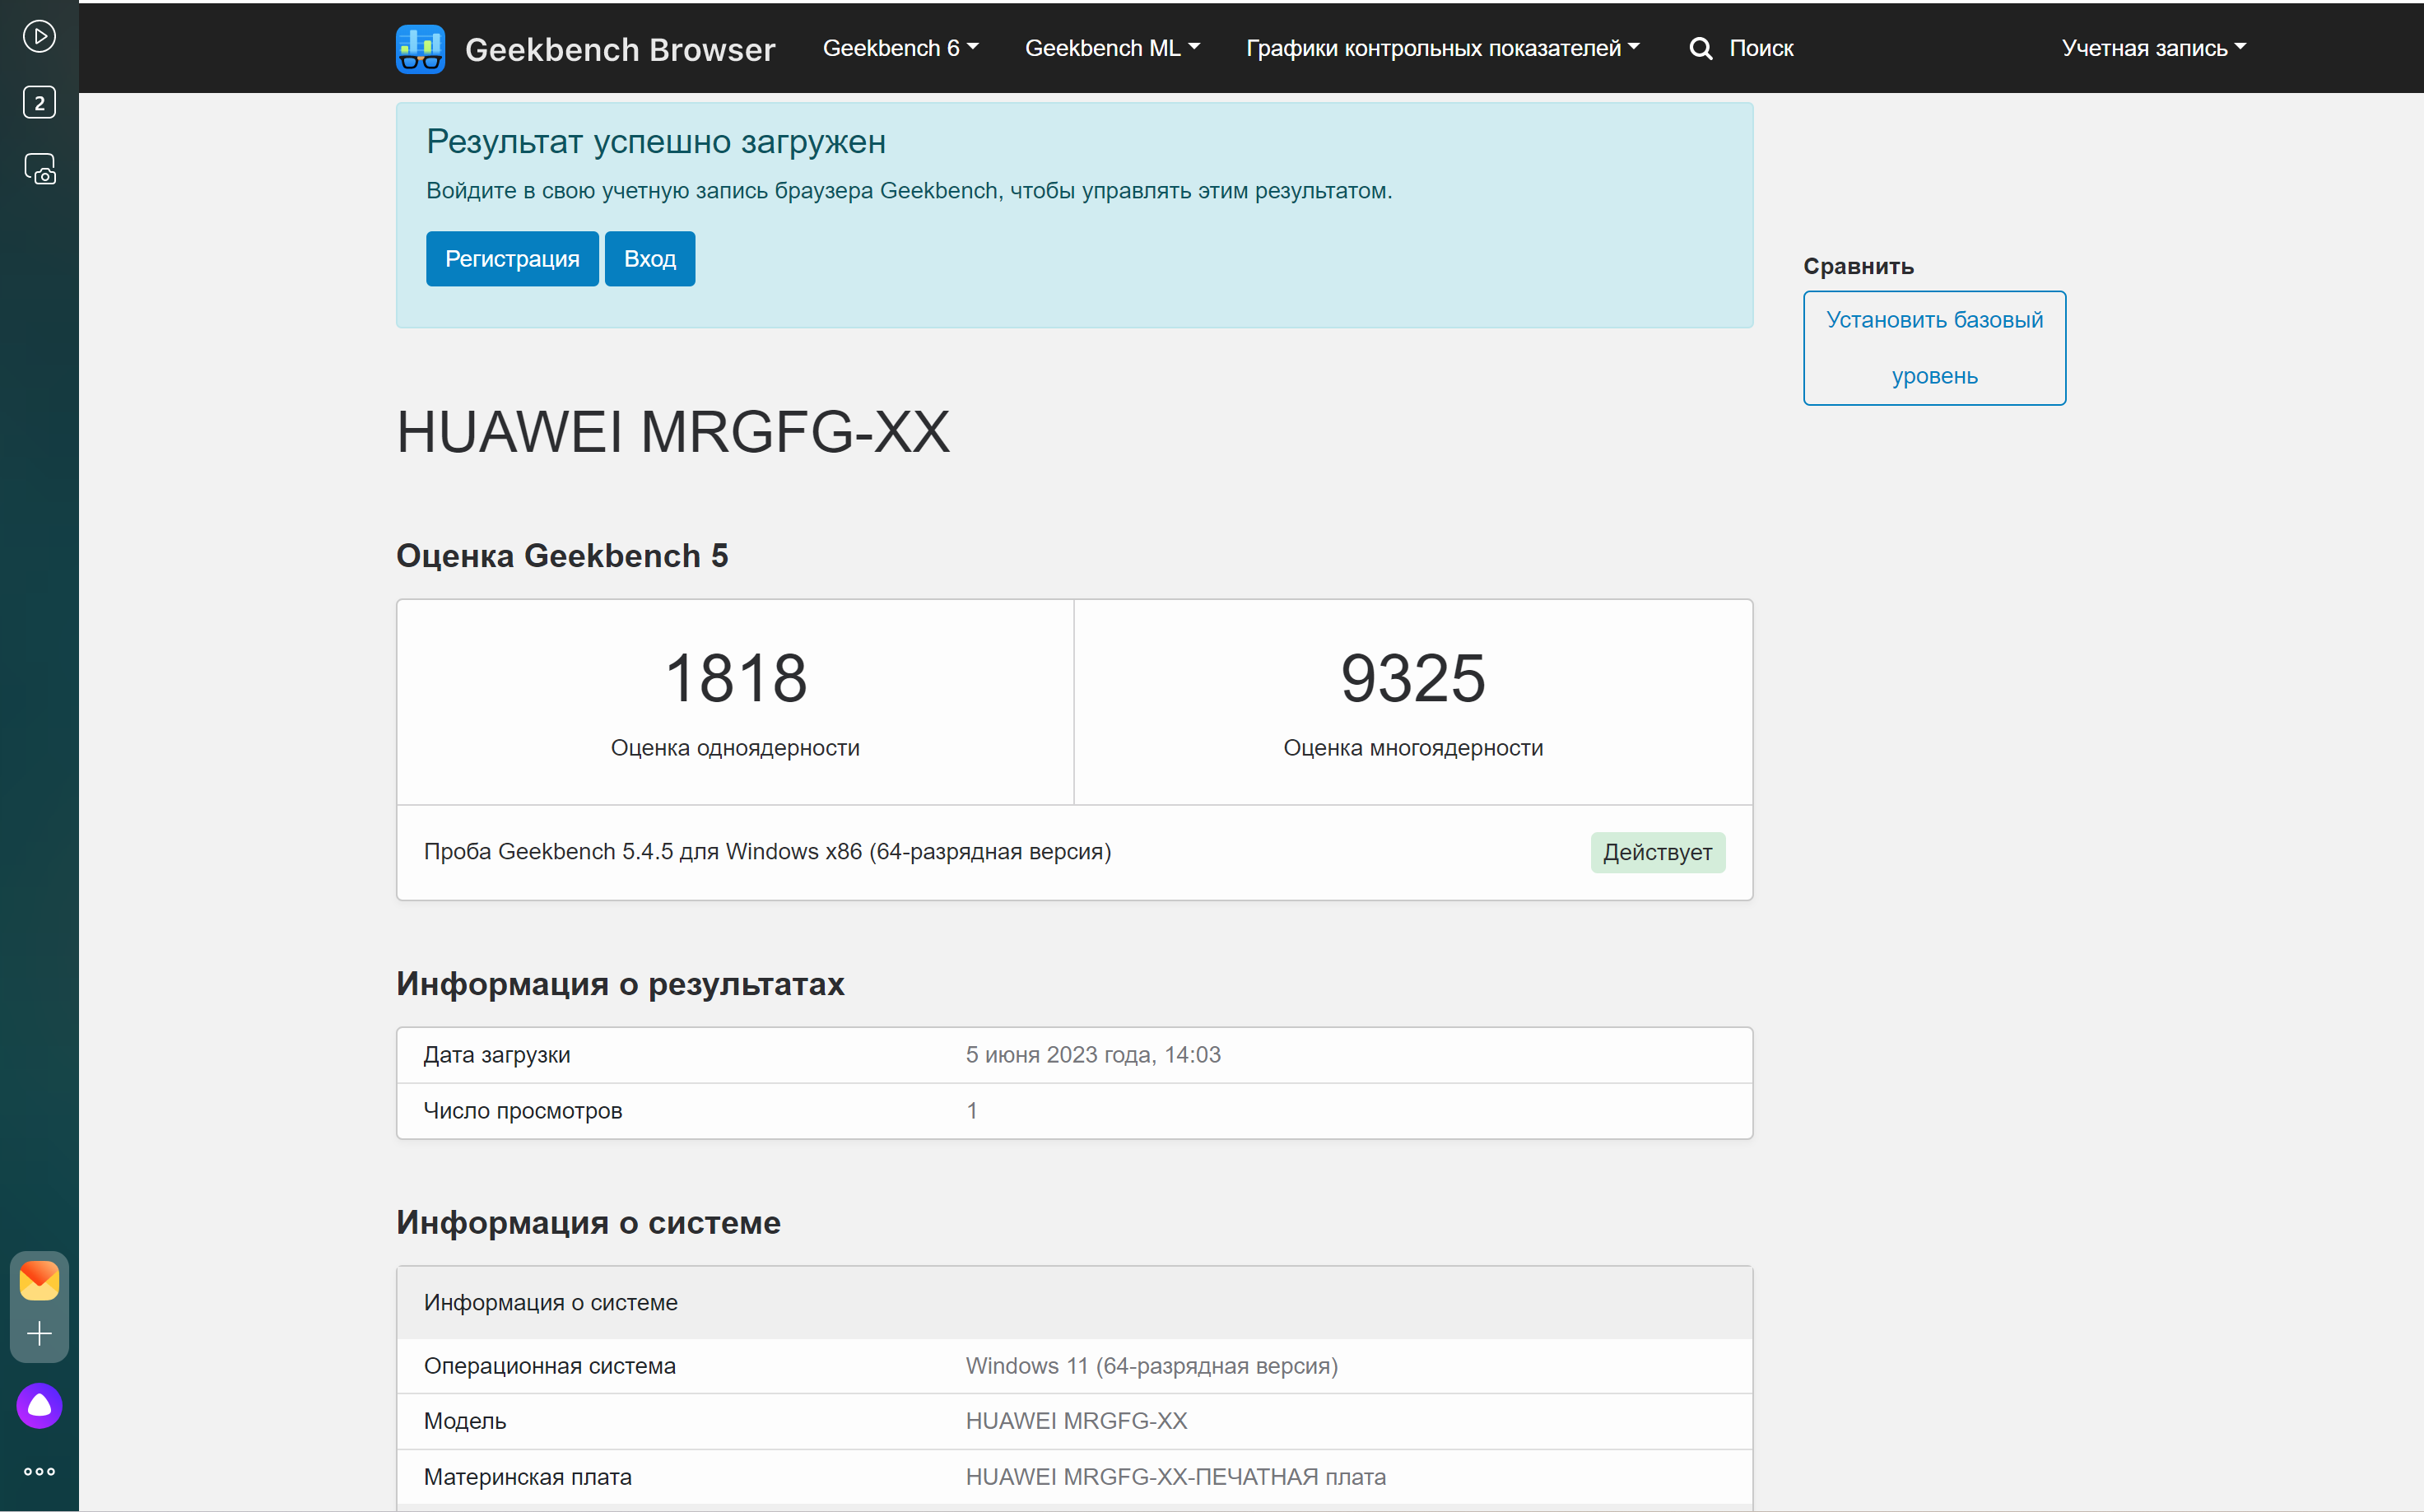Open the mail icon in sidebar

pyautogui.click(x=39, y=1280)
